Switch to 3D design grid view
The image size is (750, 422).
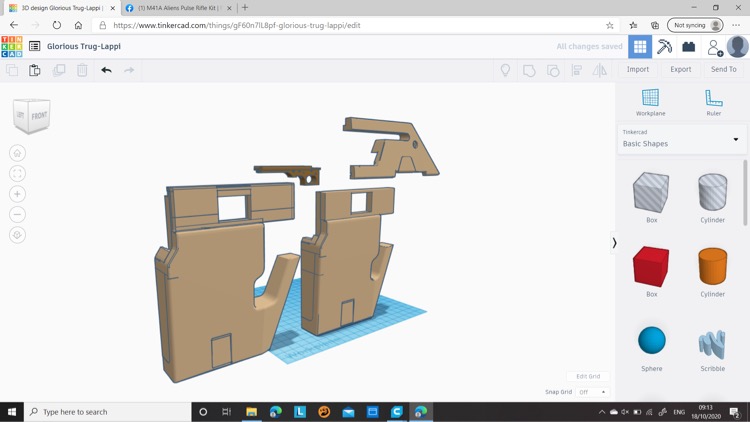coord(640,46)
